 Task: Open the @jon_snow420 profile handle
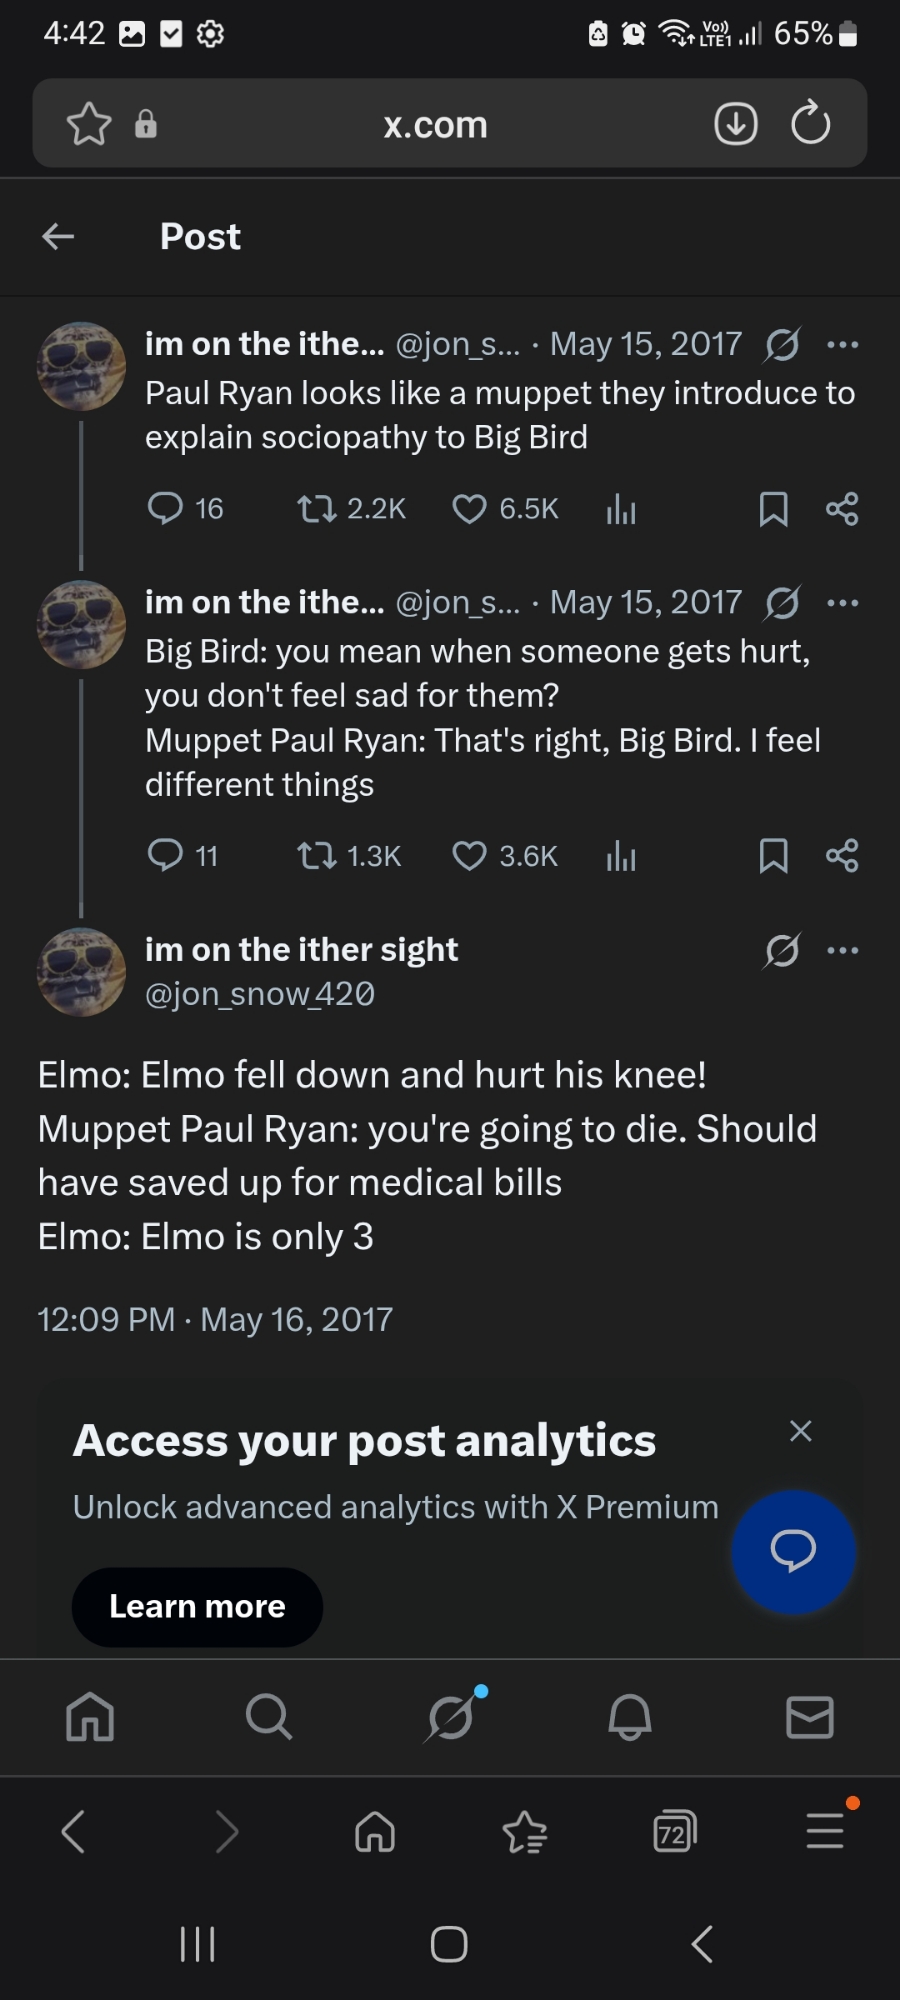(x=260, y=994)
